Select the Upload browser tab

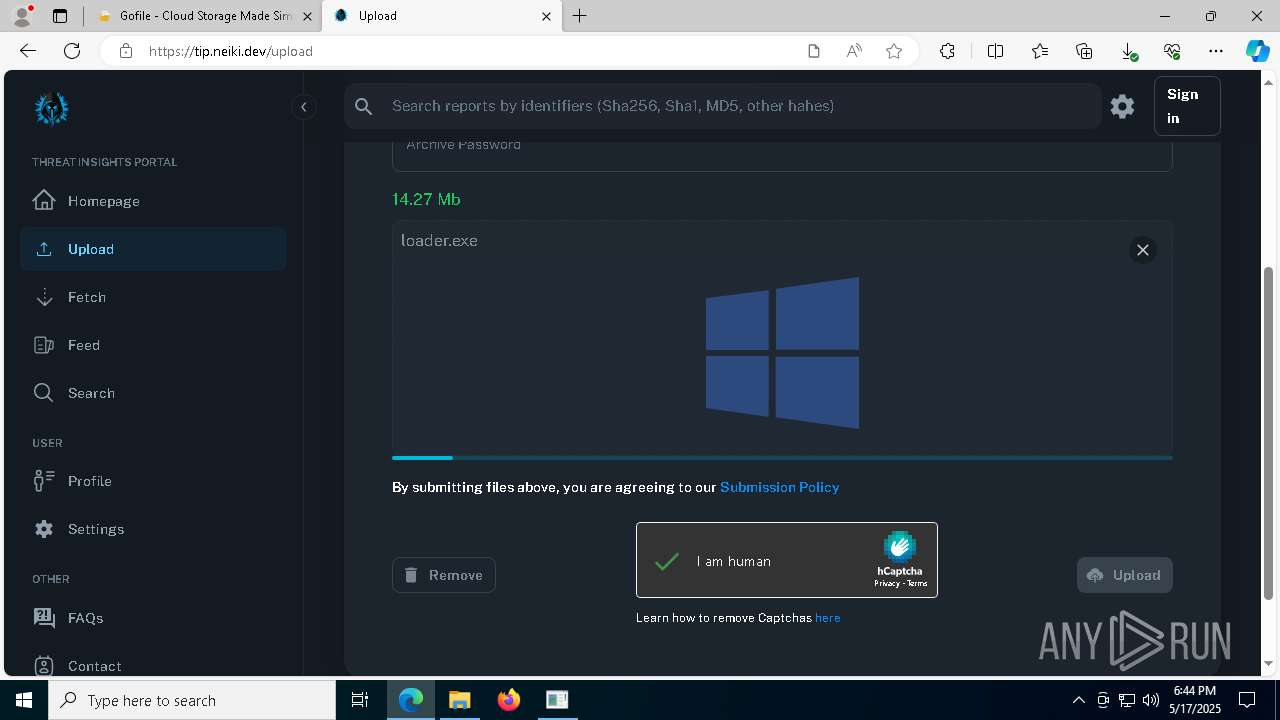[440, 16]
